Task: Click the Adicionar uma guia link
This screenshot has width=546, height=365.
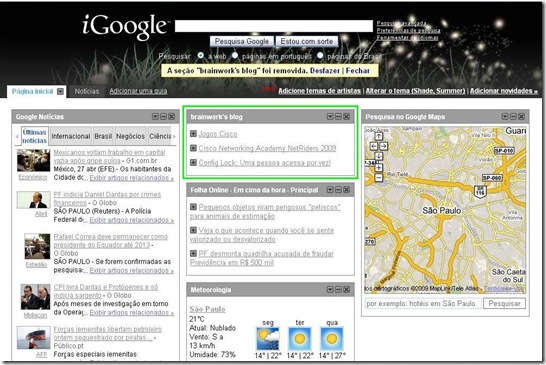Action: pos(138,91)
